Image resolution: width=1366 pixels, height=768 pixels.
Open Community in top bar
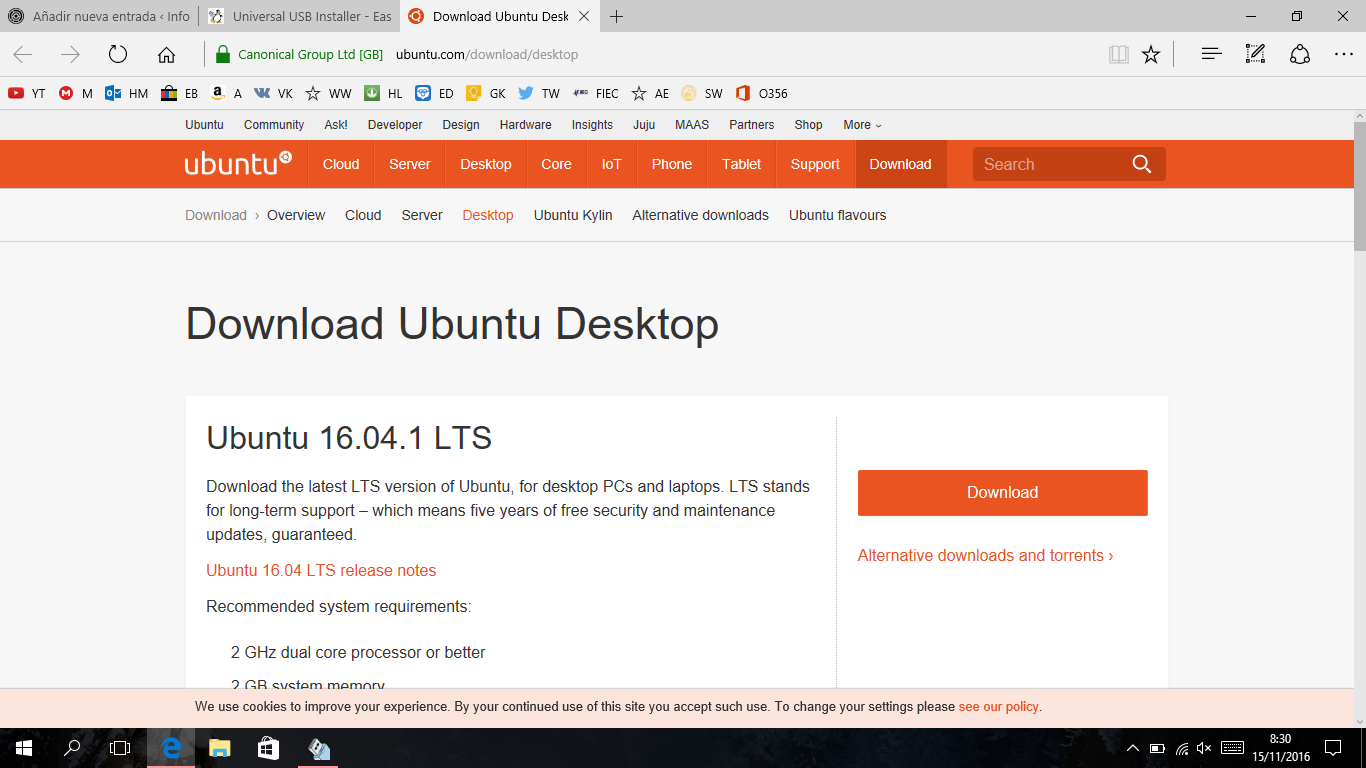[274, 125]
